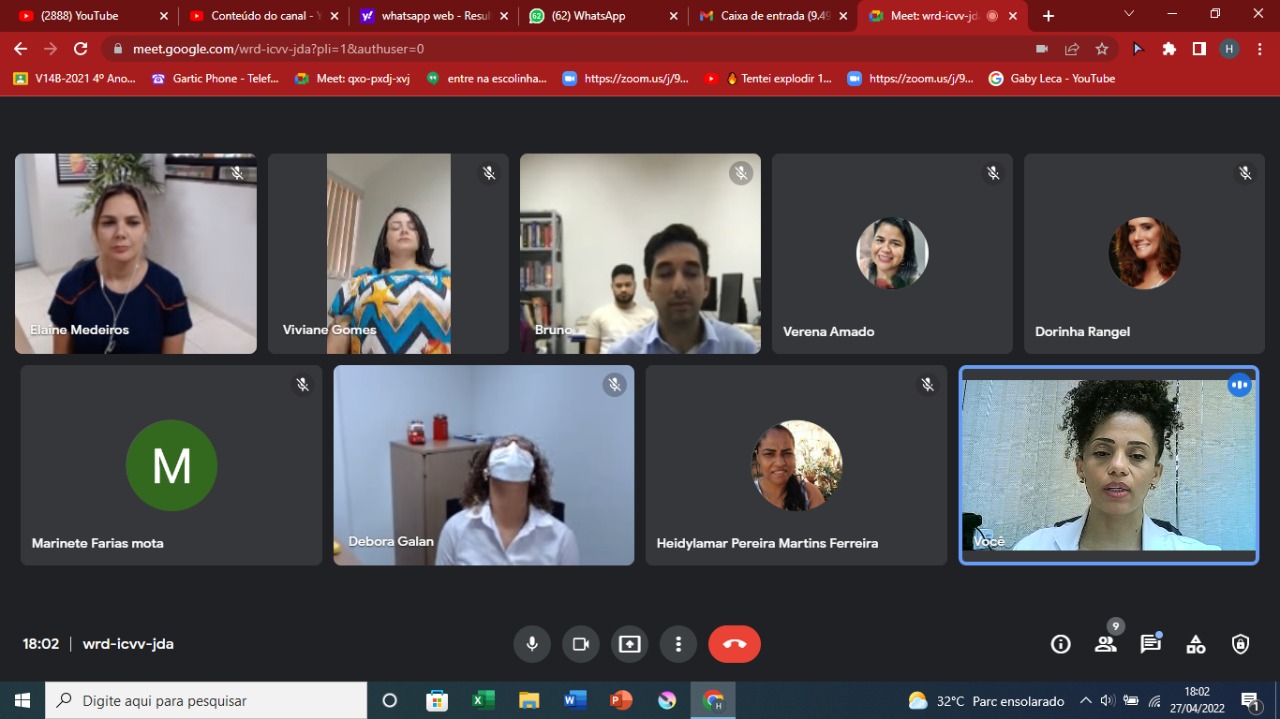
Task: Mute the microphone in Meet controls
Action: click(532, 644)
